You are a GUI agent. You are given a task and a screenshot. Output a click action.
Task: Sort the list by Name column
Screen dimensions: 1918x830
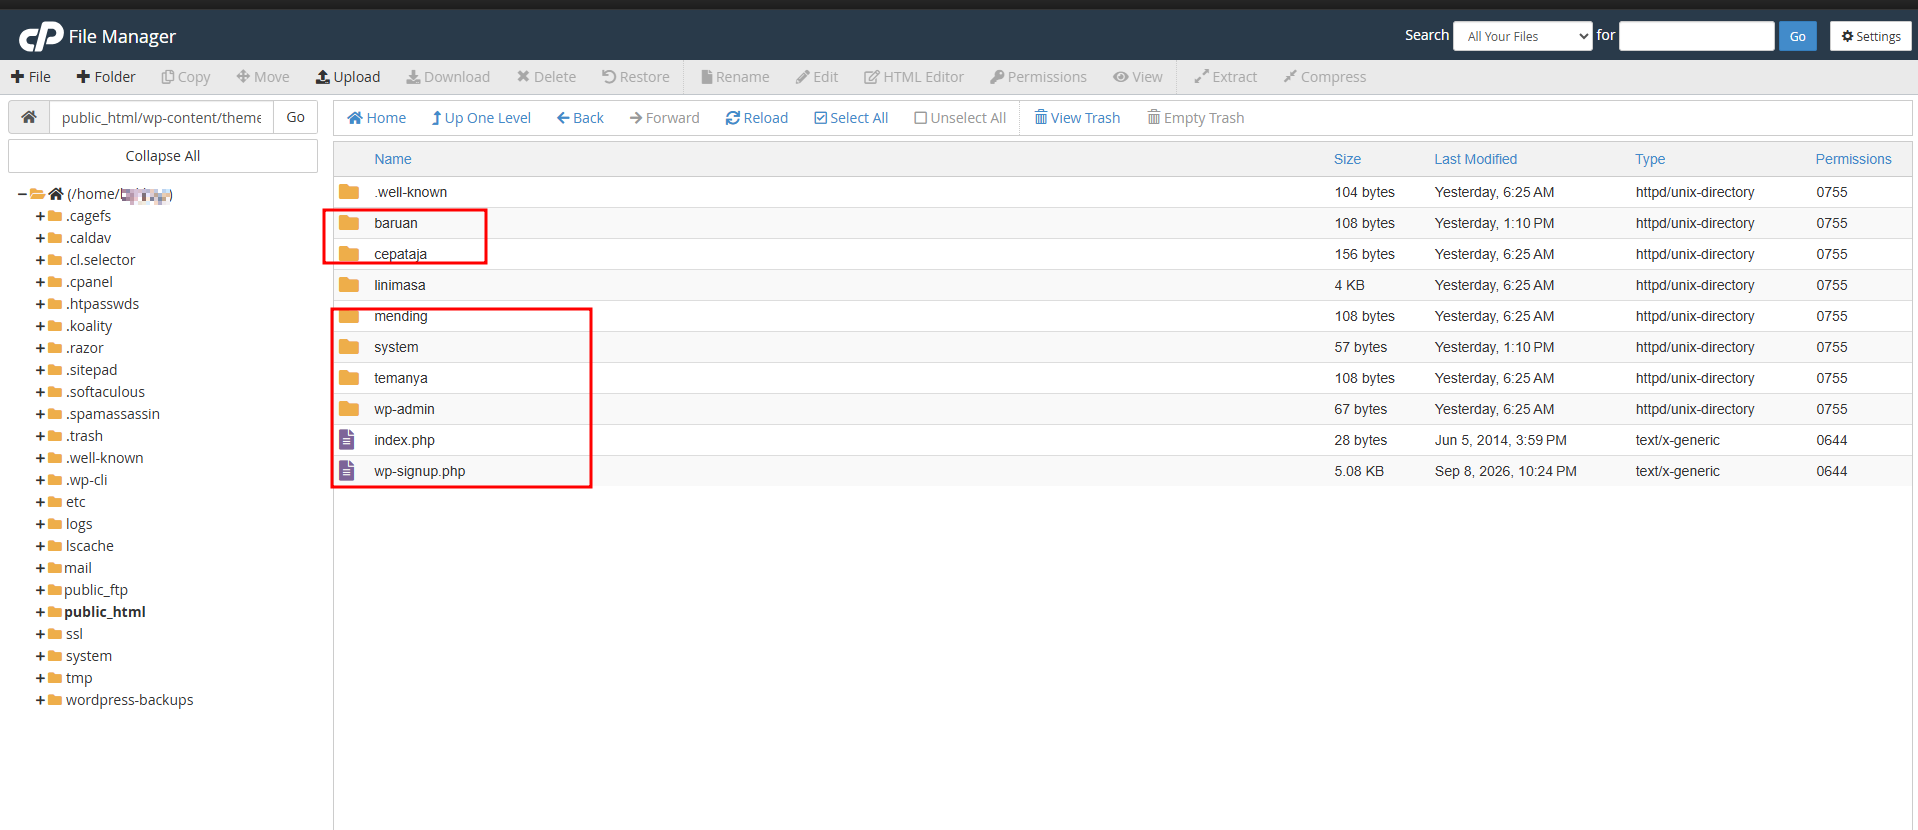coord(393,159)
